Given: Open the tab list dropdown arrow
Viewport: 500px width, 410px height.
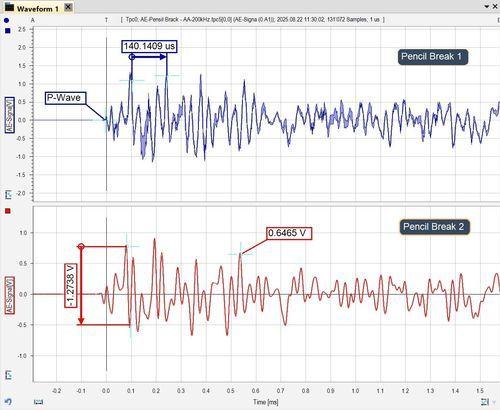Looking at the screenshot, I should (487, 7).
